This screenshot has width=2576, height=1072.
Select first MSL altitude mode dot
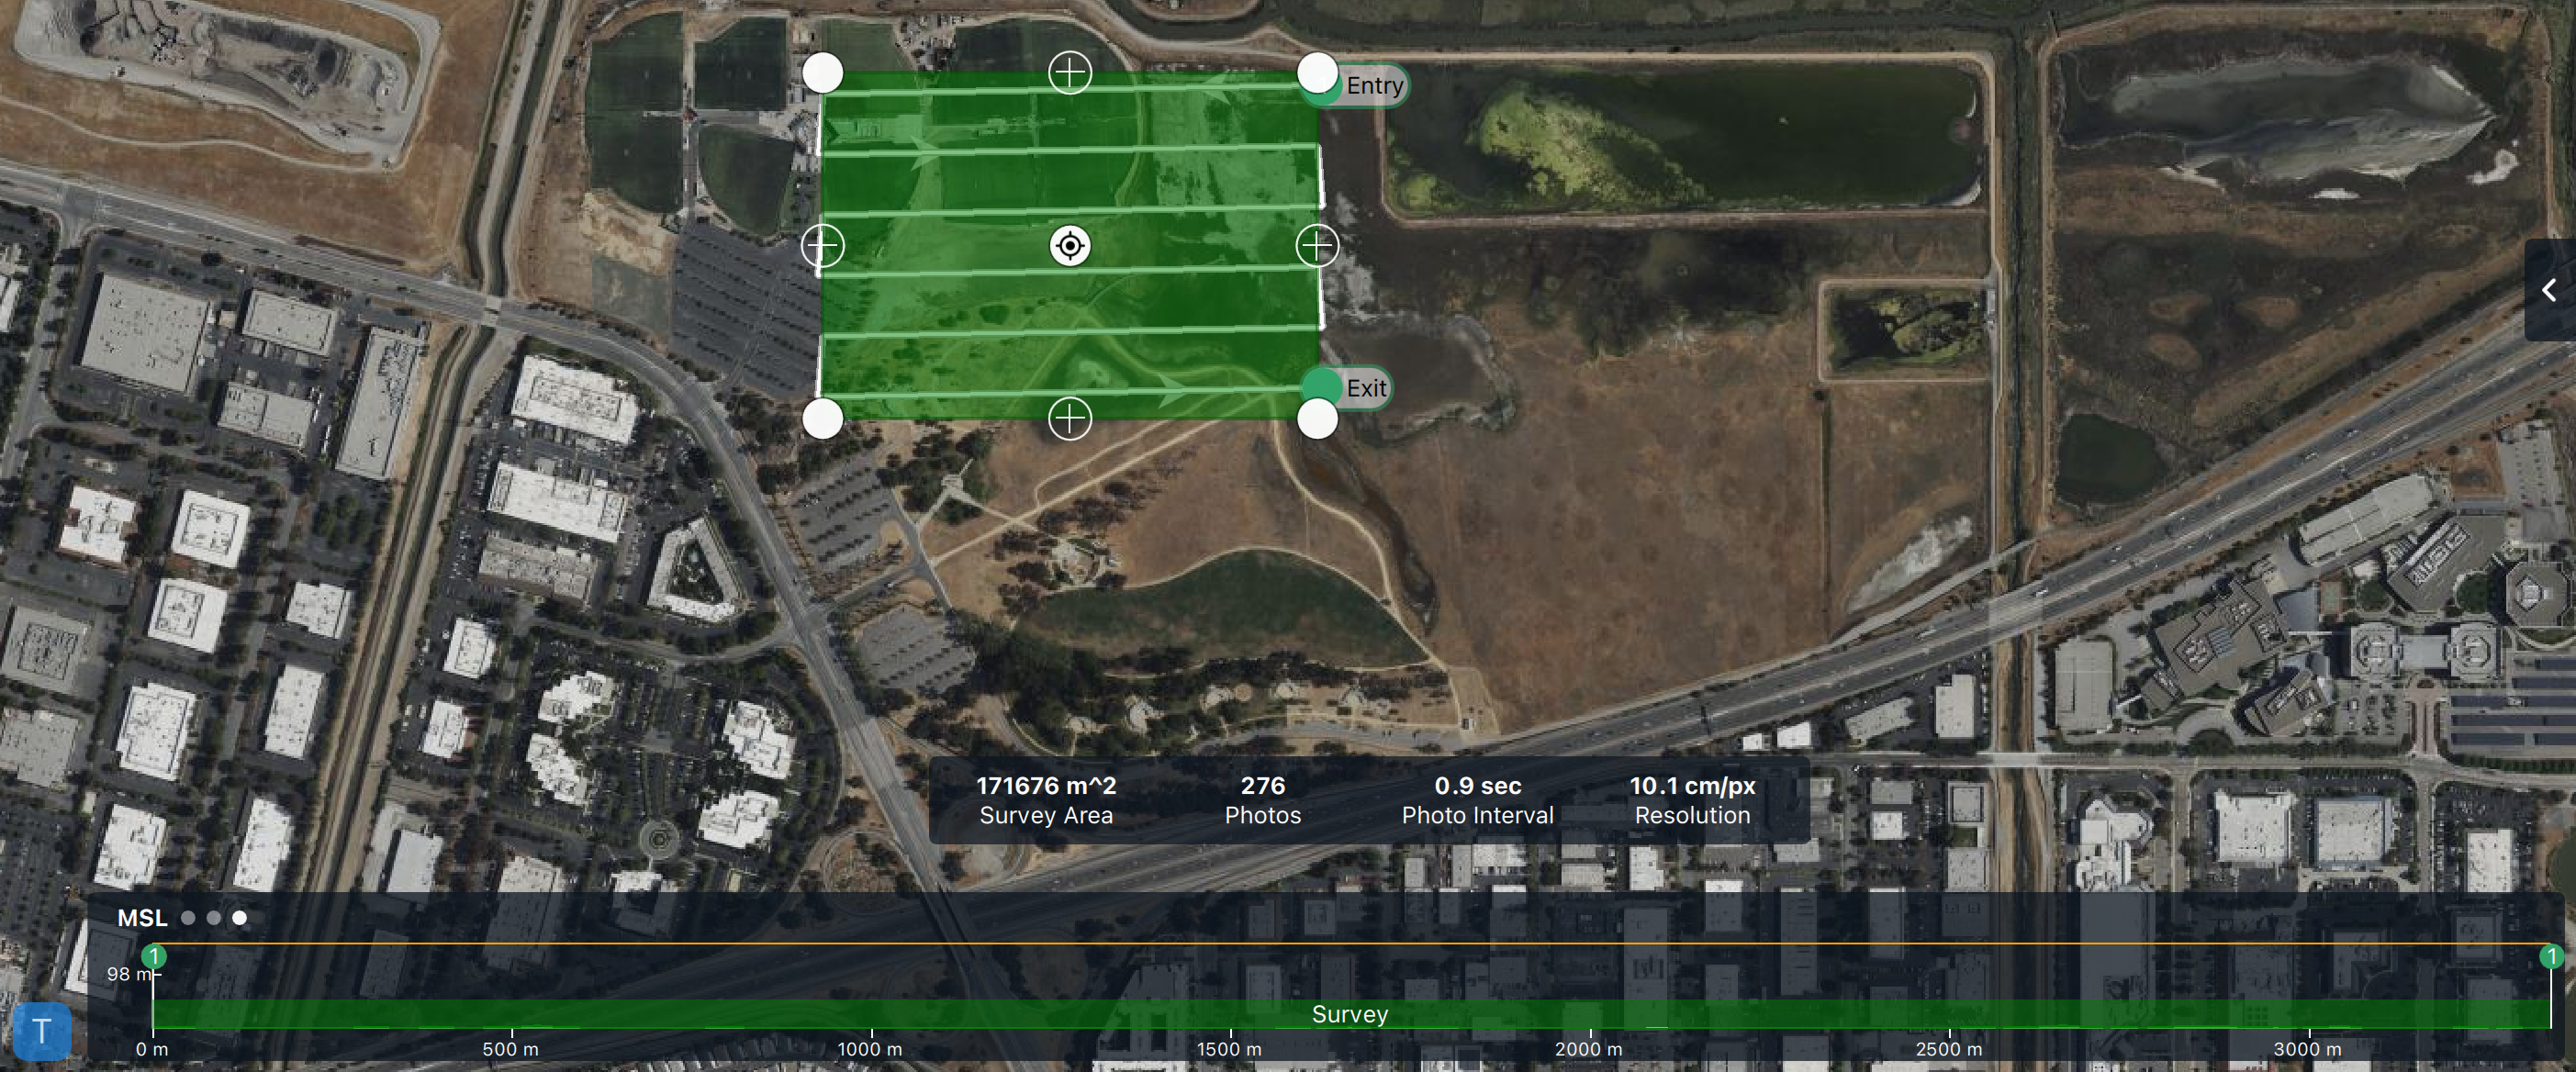pos(188,917)
